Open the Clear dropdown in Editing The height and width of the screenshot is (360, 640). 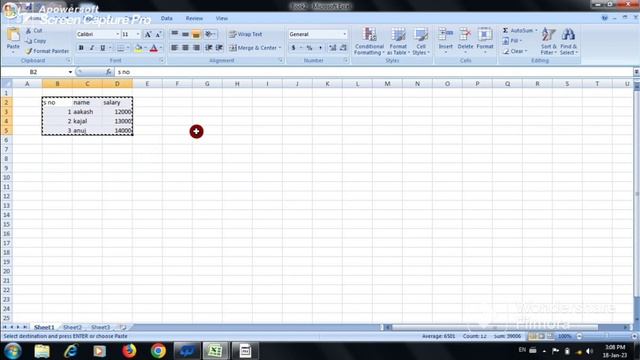point(515,51)
